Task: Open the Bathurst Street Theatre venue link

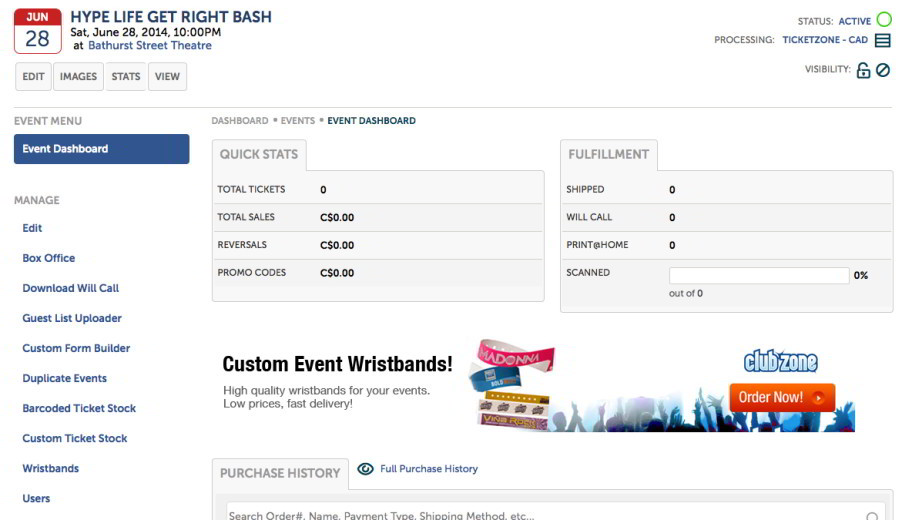Action: pos(149,45)
